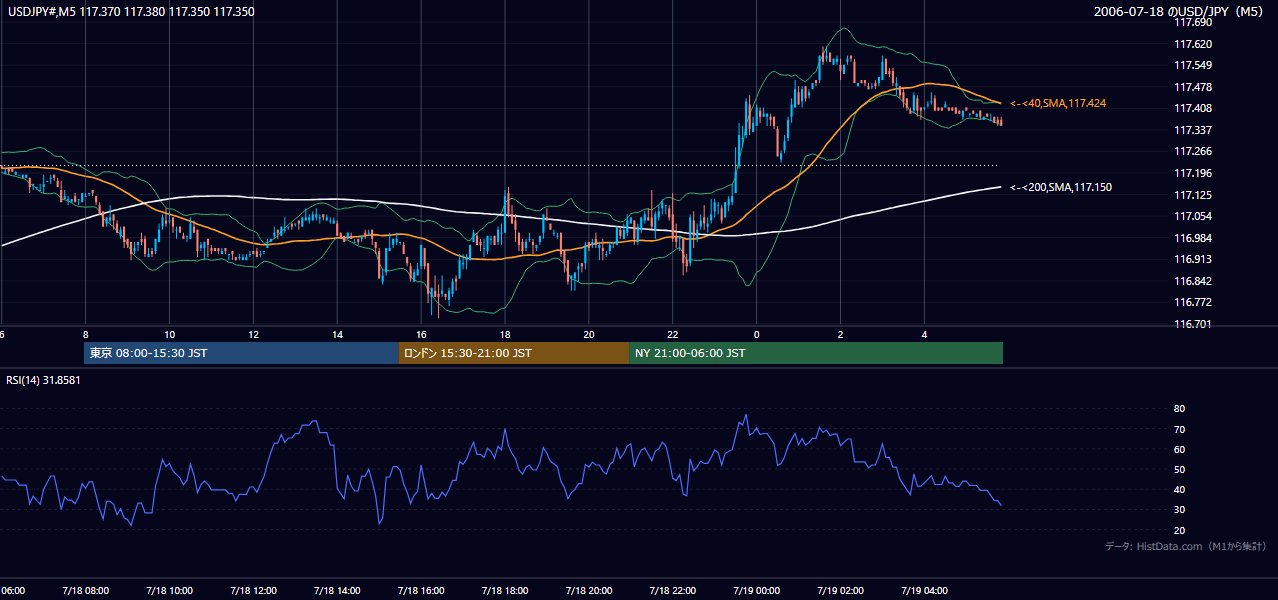This screenshot has height=600, width=1278.
Task: Click the 40 SMA 117.424 label
Action: click(x=1058, y=103)
